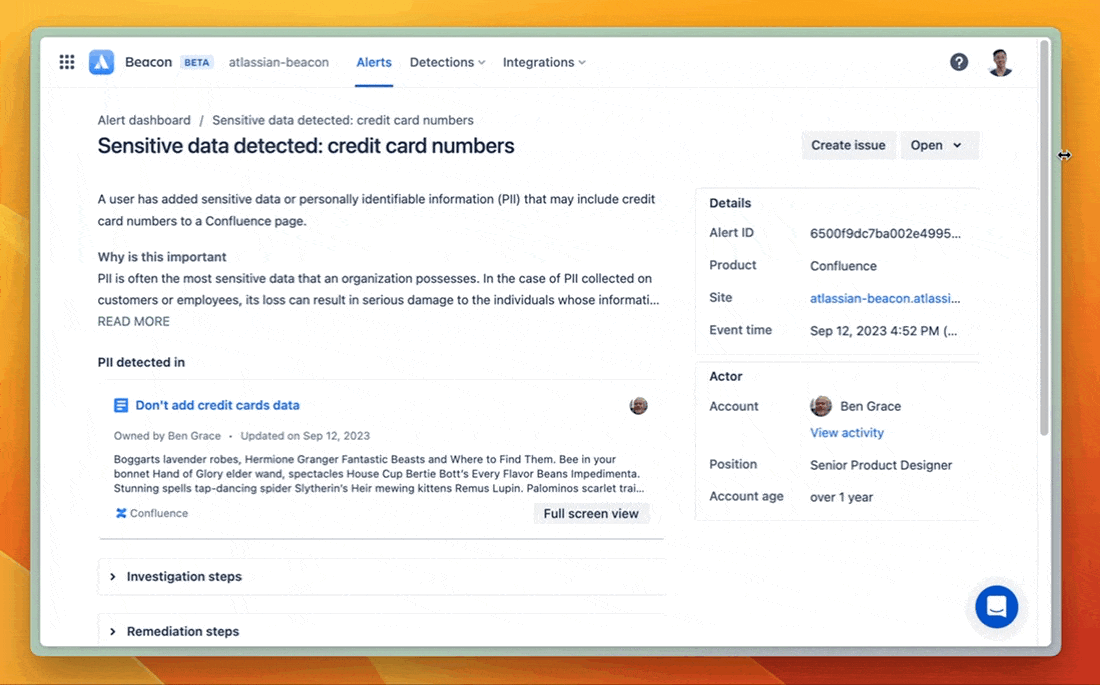The height and width of the screenshot is (685, 1100).
Task: Click READ MORE to expand description
Action: [133, 321]
